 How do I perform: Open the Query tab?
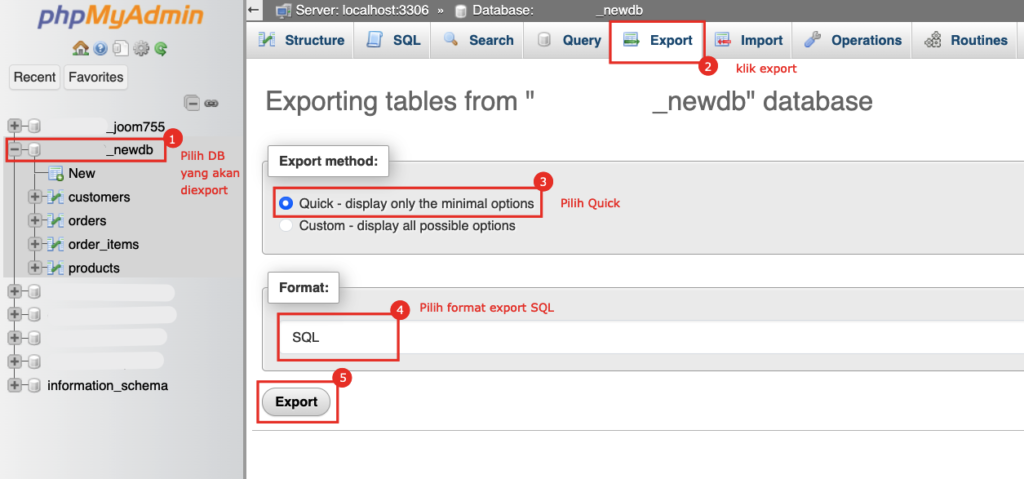(x=568, y=41)
